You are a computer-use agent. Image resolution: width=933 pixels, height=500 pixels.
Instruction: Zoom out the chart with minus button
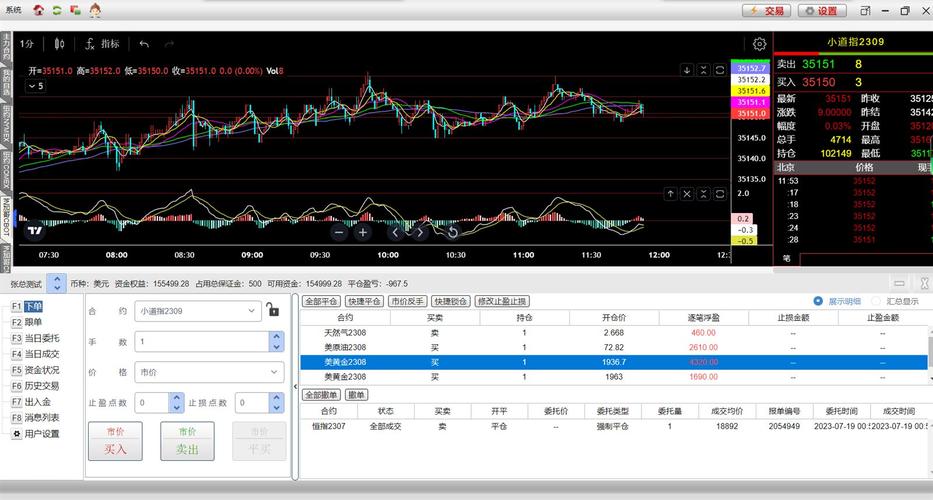pyautogui.click(x=339, y=232)
